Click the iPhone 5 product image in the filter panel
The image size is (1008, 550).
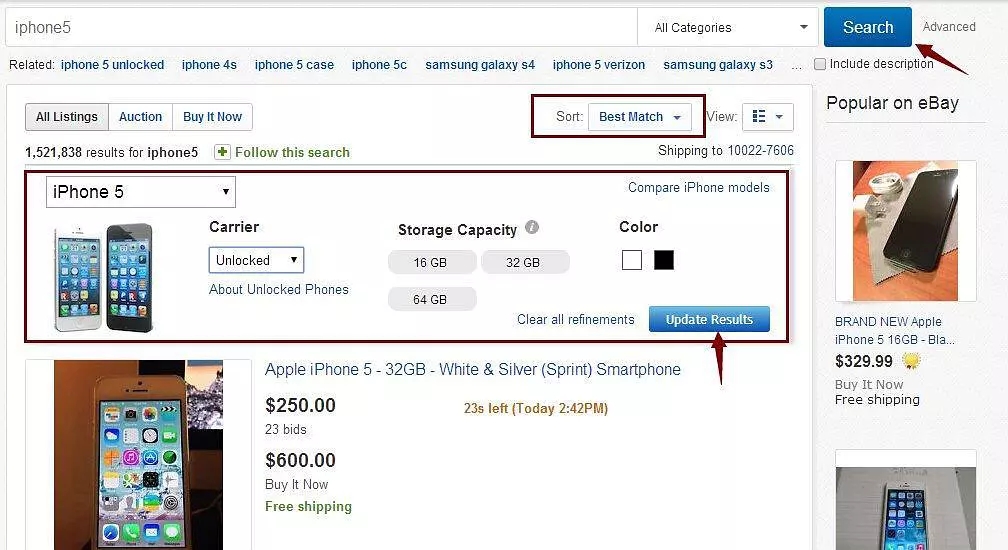[104, 277]
